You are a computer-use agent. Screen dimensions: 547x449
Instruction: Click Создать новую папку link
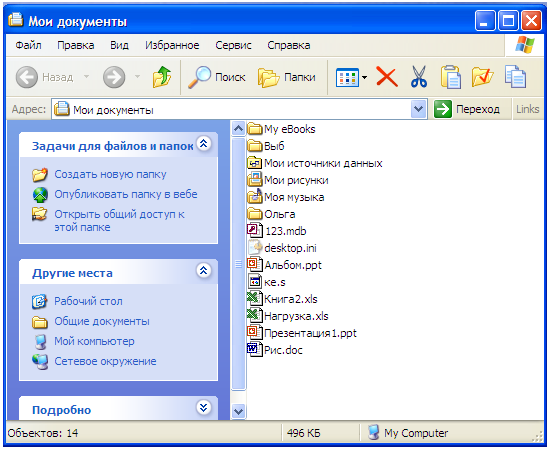[110, 174]
